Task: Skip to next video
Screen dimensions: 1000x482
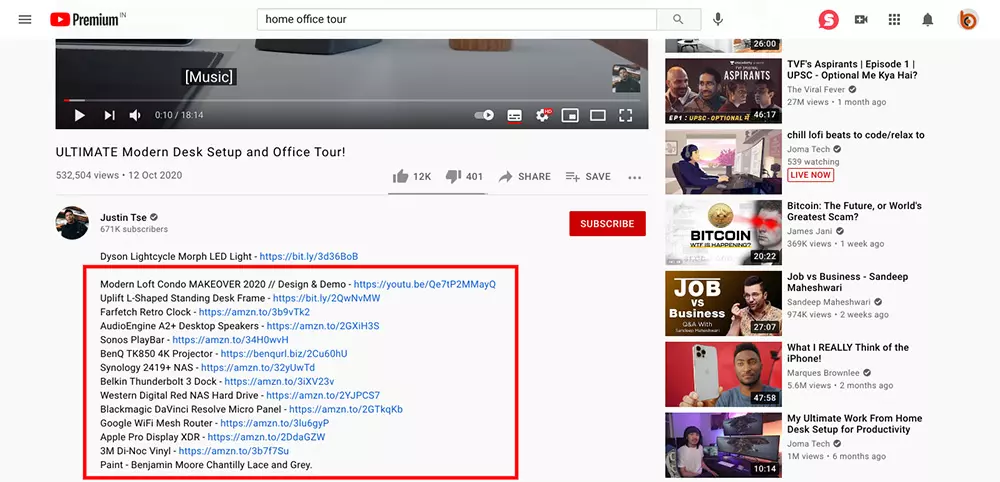Action: [x=109, y=115]
